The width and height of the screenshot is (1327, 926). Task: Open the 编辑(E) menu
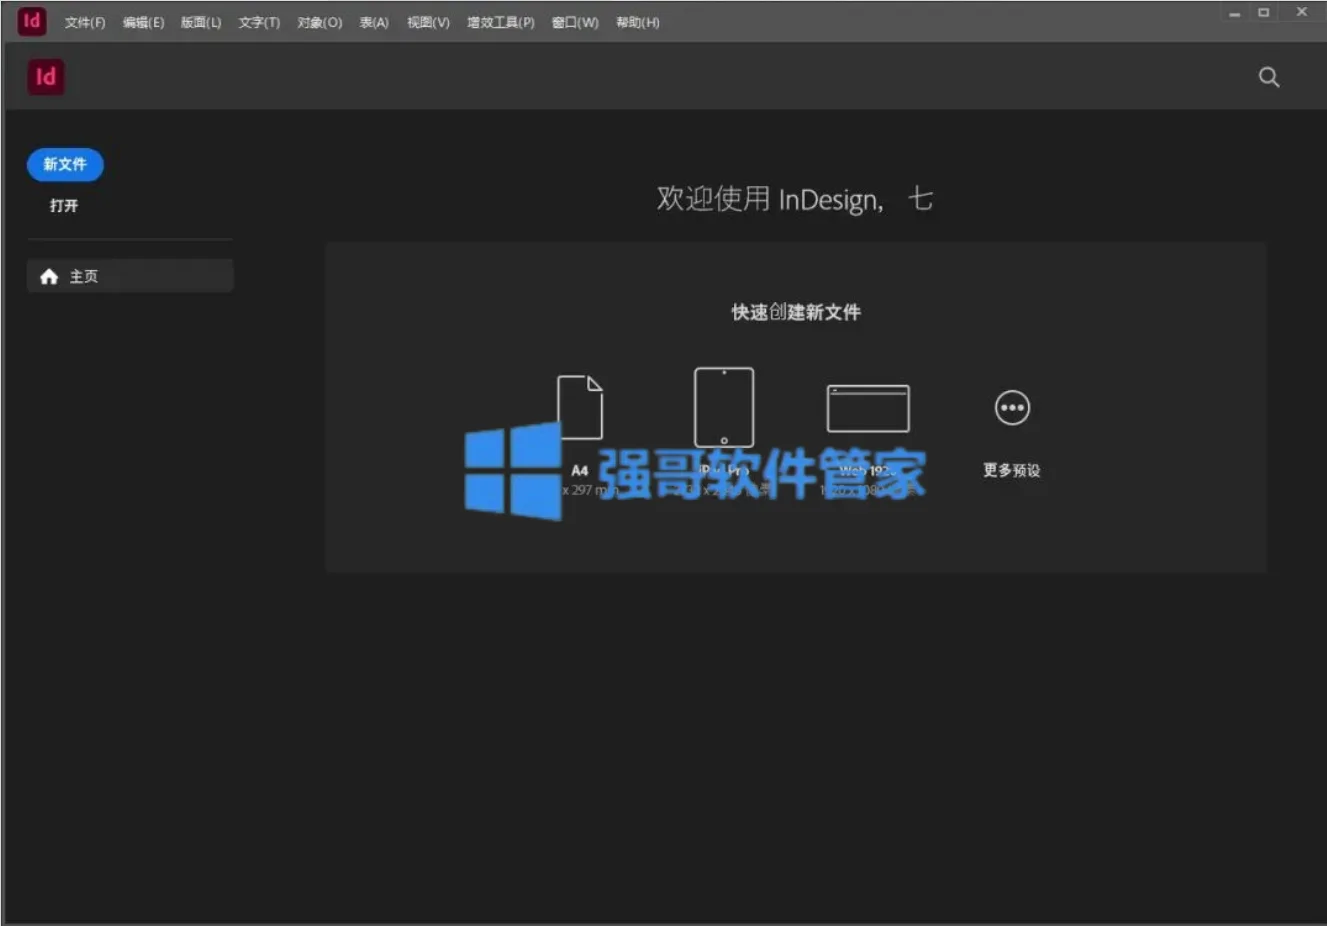(143, 22)
